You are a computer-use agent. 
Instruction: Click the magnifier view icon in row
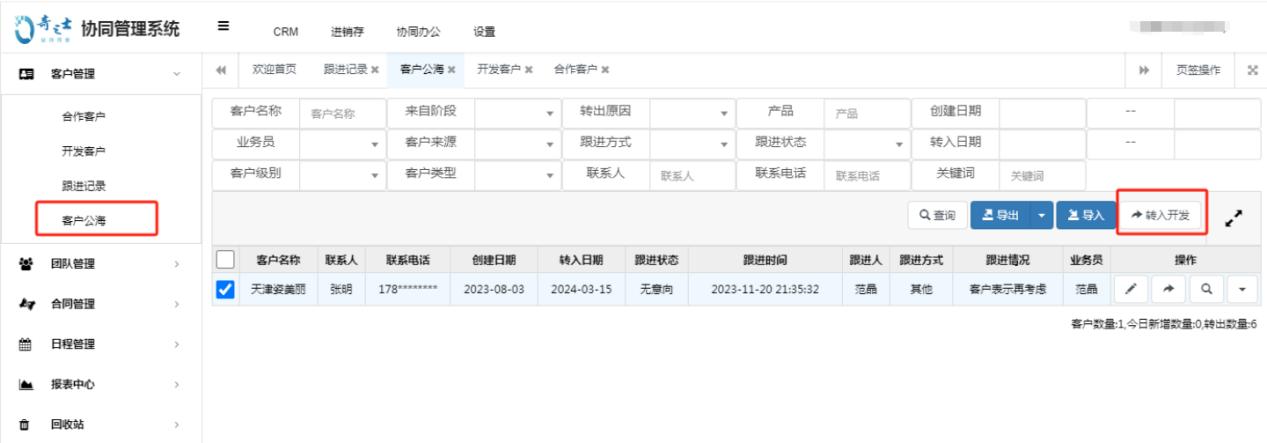(1207, 288)
